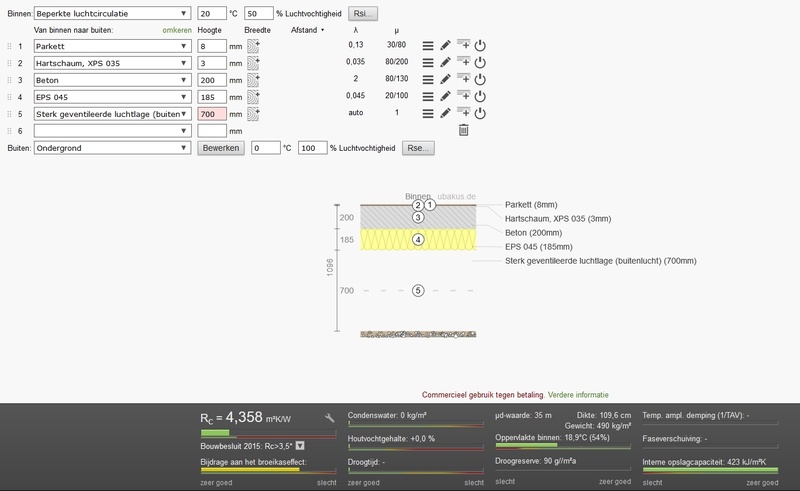Edit the EPS 045 layer
Screen dimensions: 800x491
click(x=445, y=96)
